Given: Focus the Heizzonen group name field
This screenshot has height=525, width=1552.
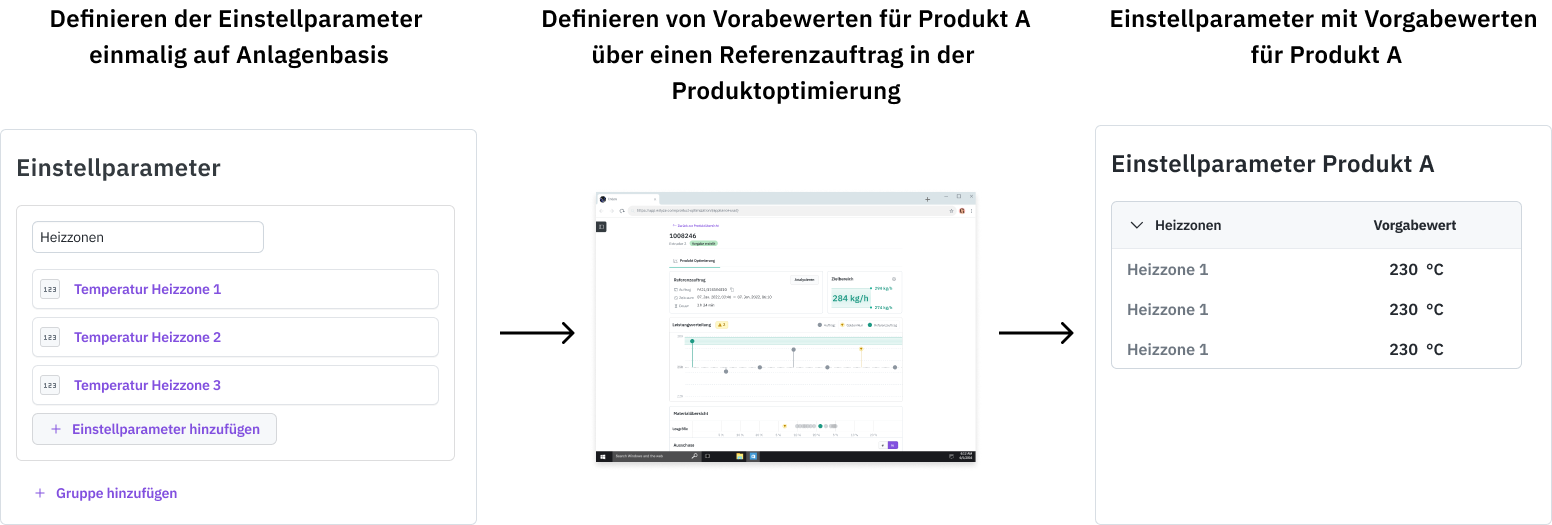Looking at the screenshot, I should tap(148, 237).
